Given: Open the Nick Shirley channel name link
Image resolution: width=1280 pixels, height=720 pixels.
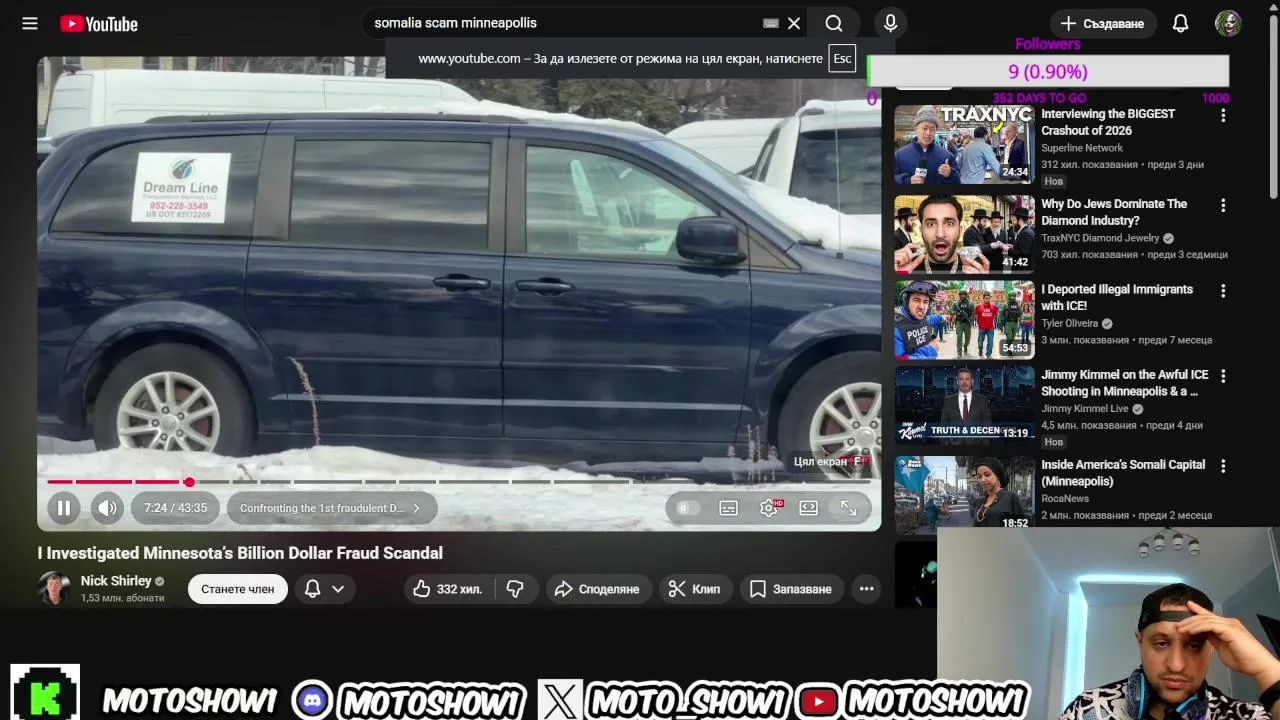Looking at the screenshot, I should (x=116, y=581).
